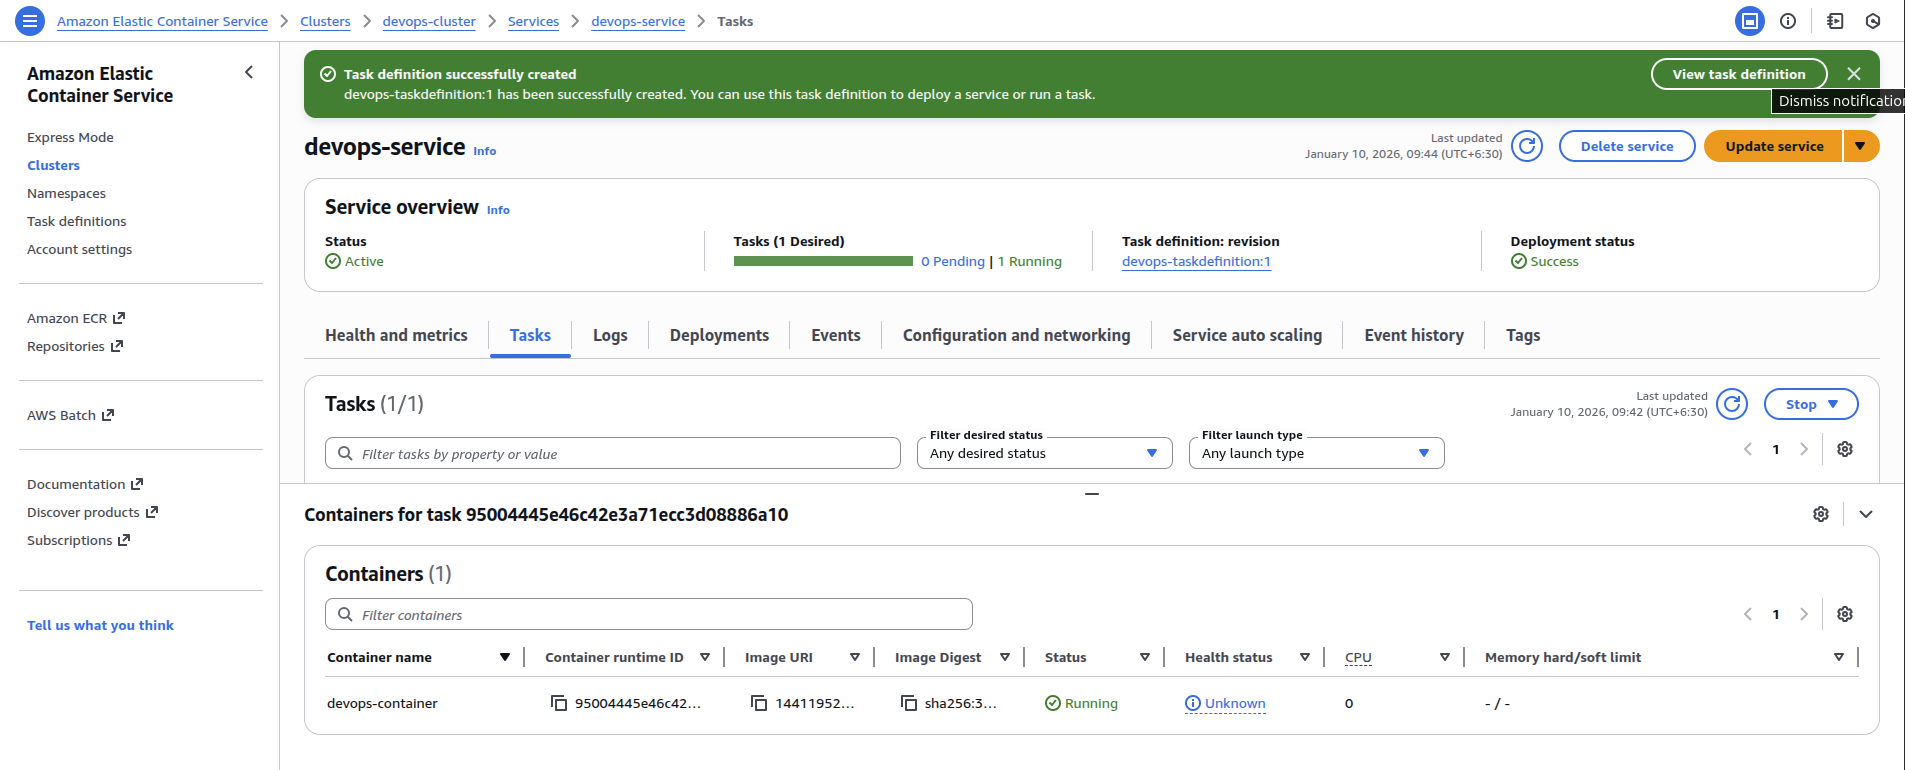Open Filter launch type dropdown

1316,453
